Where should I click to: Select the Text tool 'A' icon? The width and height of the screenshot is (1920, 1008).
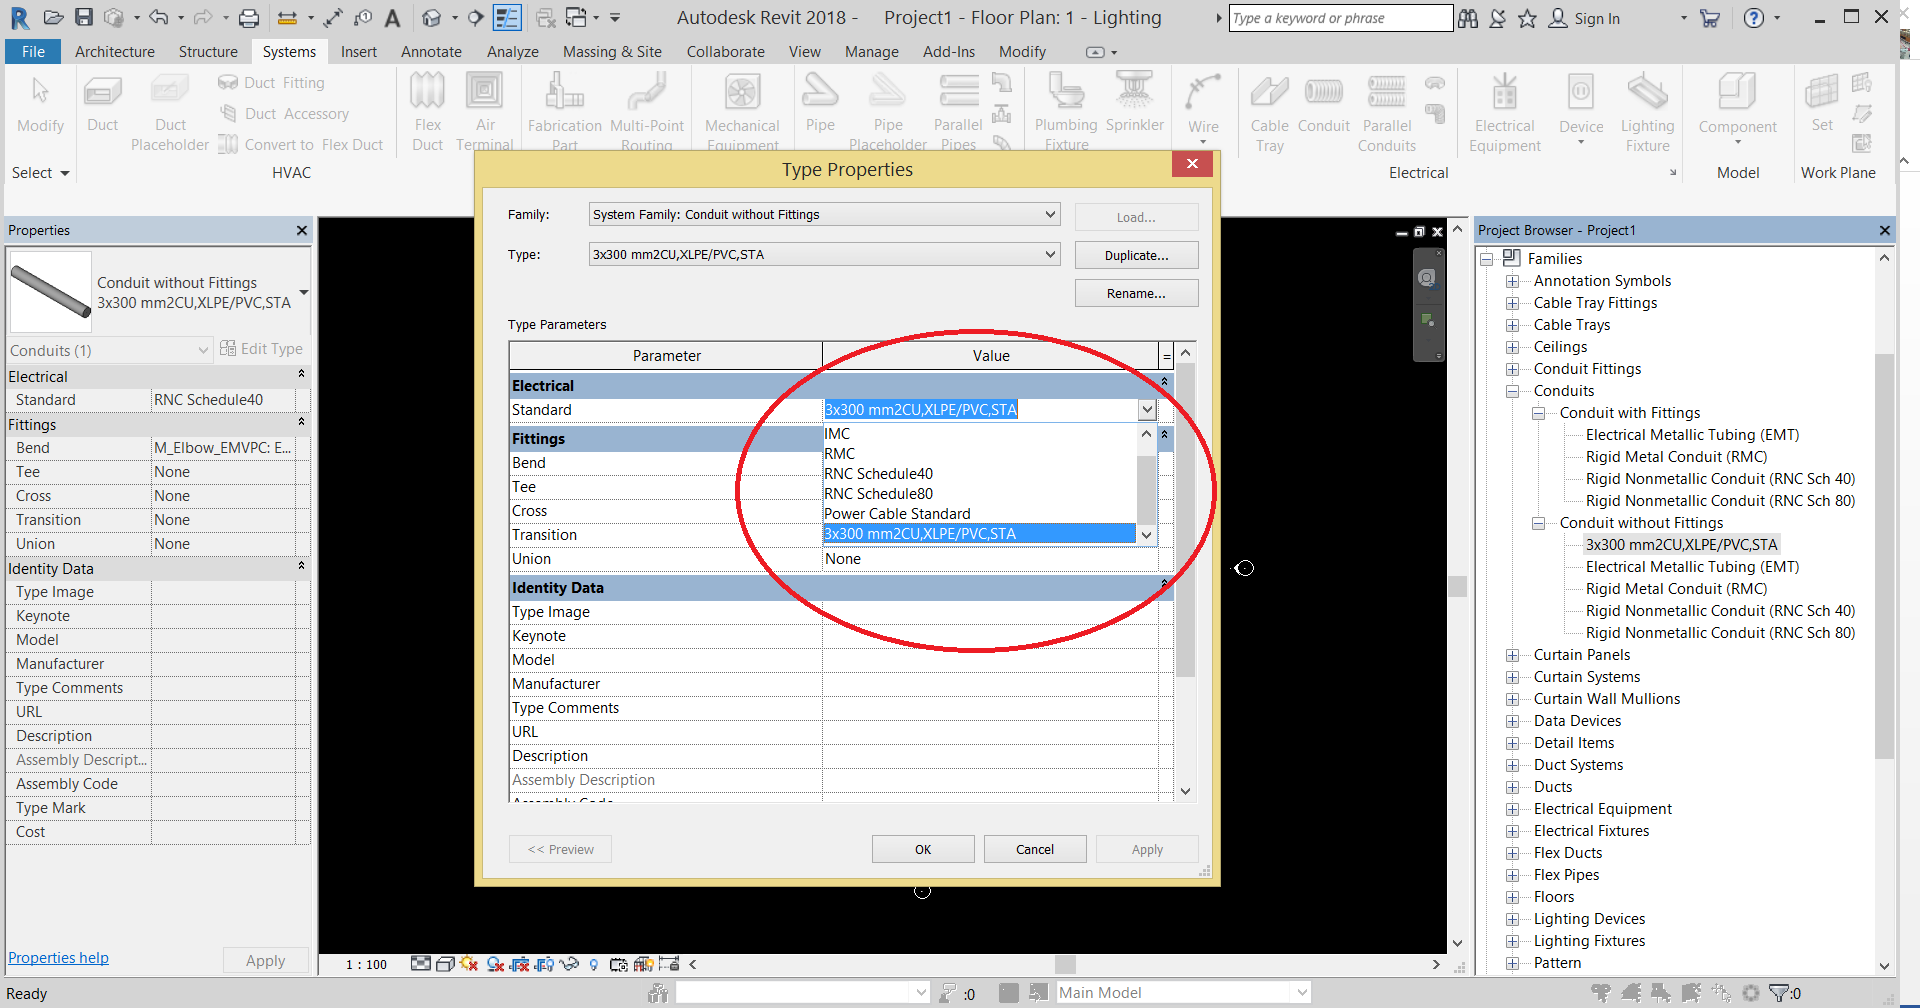pyautogui.click(x=392, y=17)
